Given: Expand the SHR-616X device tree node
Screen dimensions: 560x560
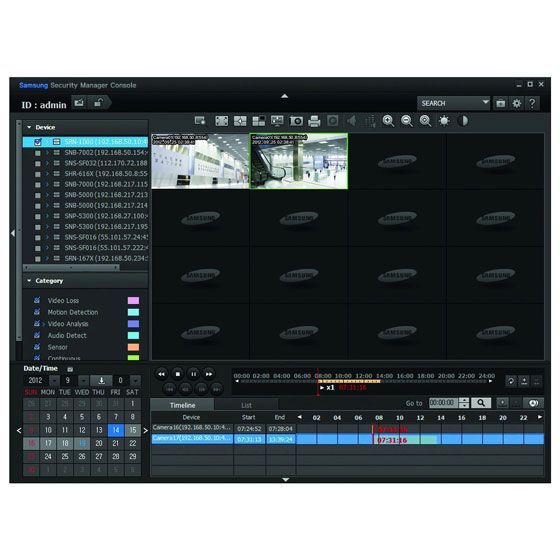Looking at the screenshot, I should click(47, 174).
